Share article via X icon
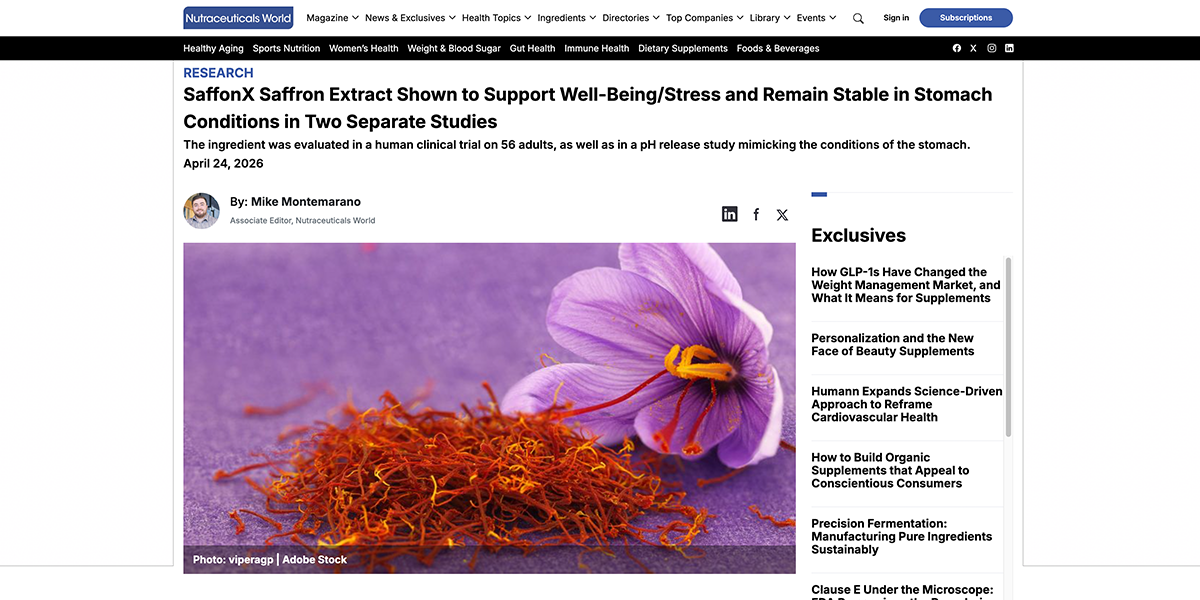Viewport: 1200px width, 600px height. (782, 214)
